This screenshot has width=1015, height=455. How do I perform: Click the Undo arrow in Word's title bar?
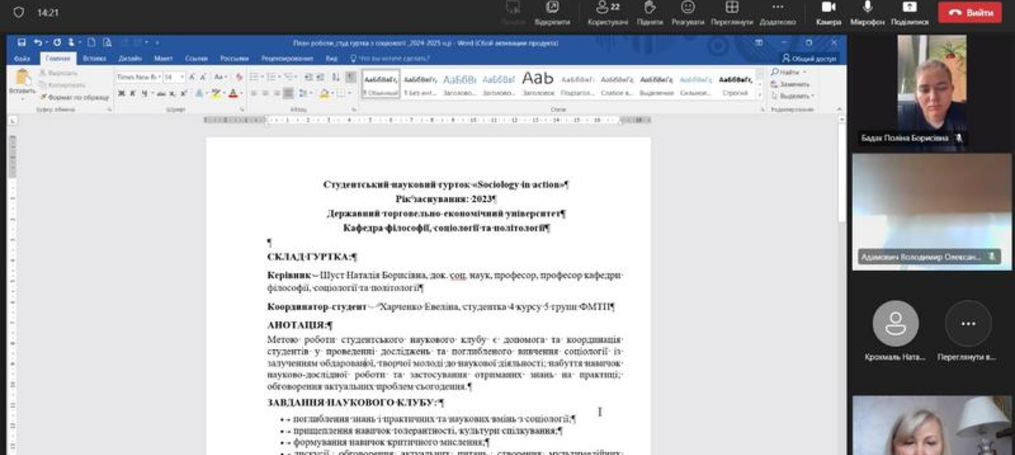pyautogui.click(x=37, y=42)
